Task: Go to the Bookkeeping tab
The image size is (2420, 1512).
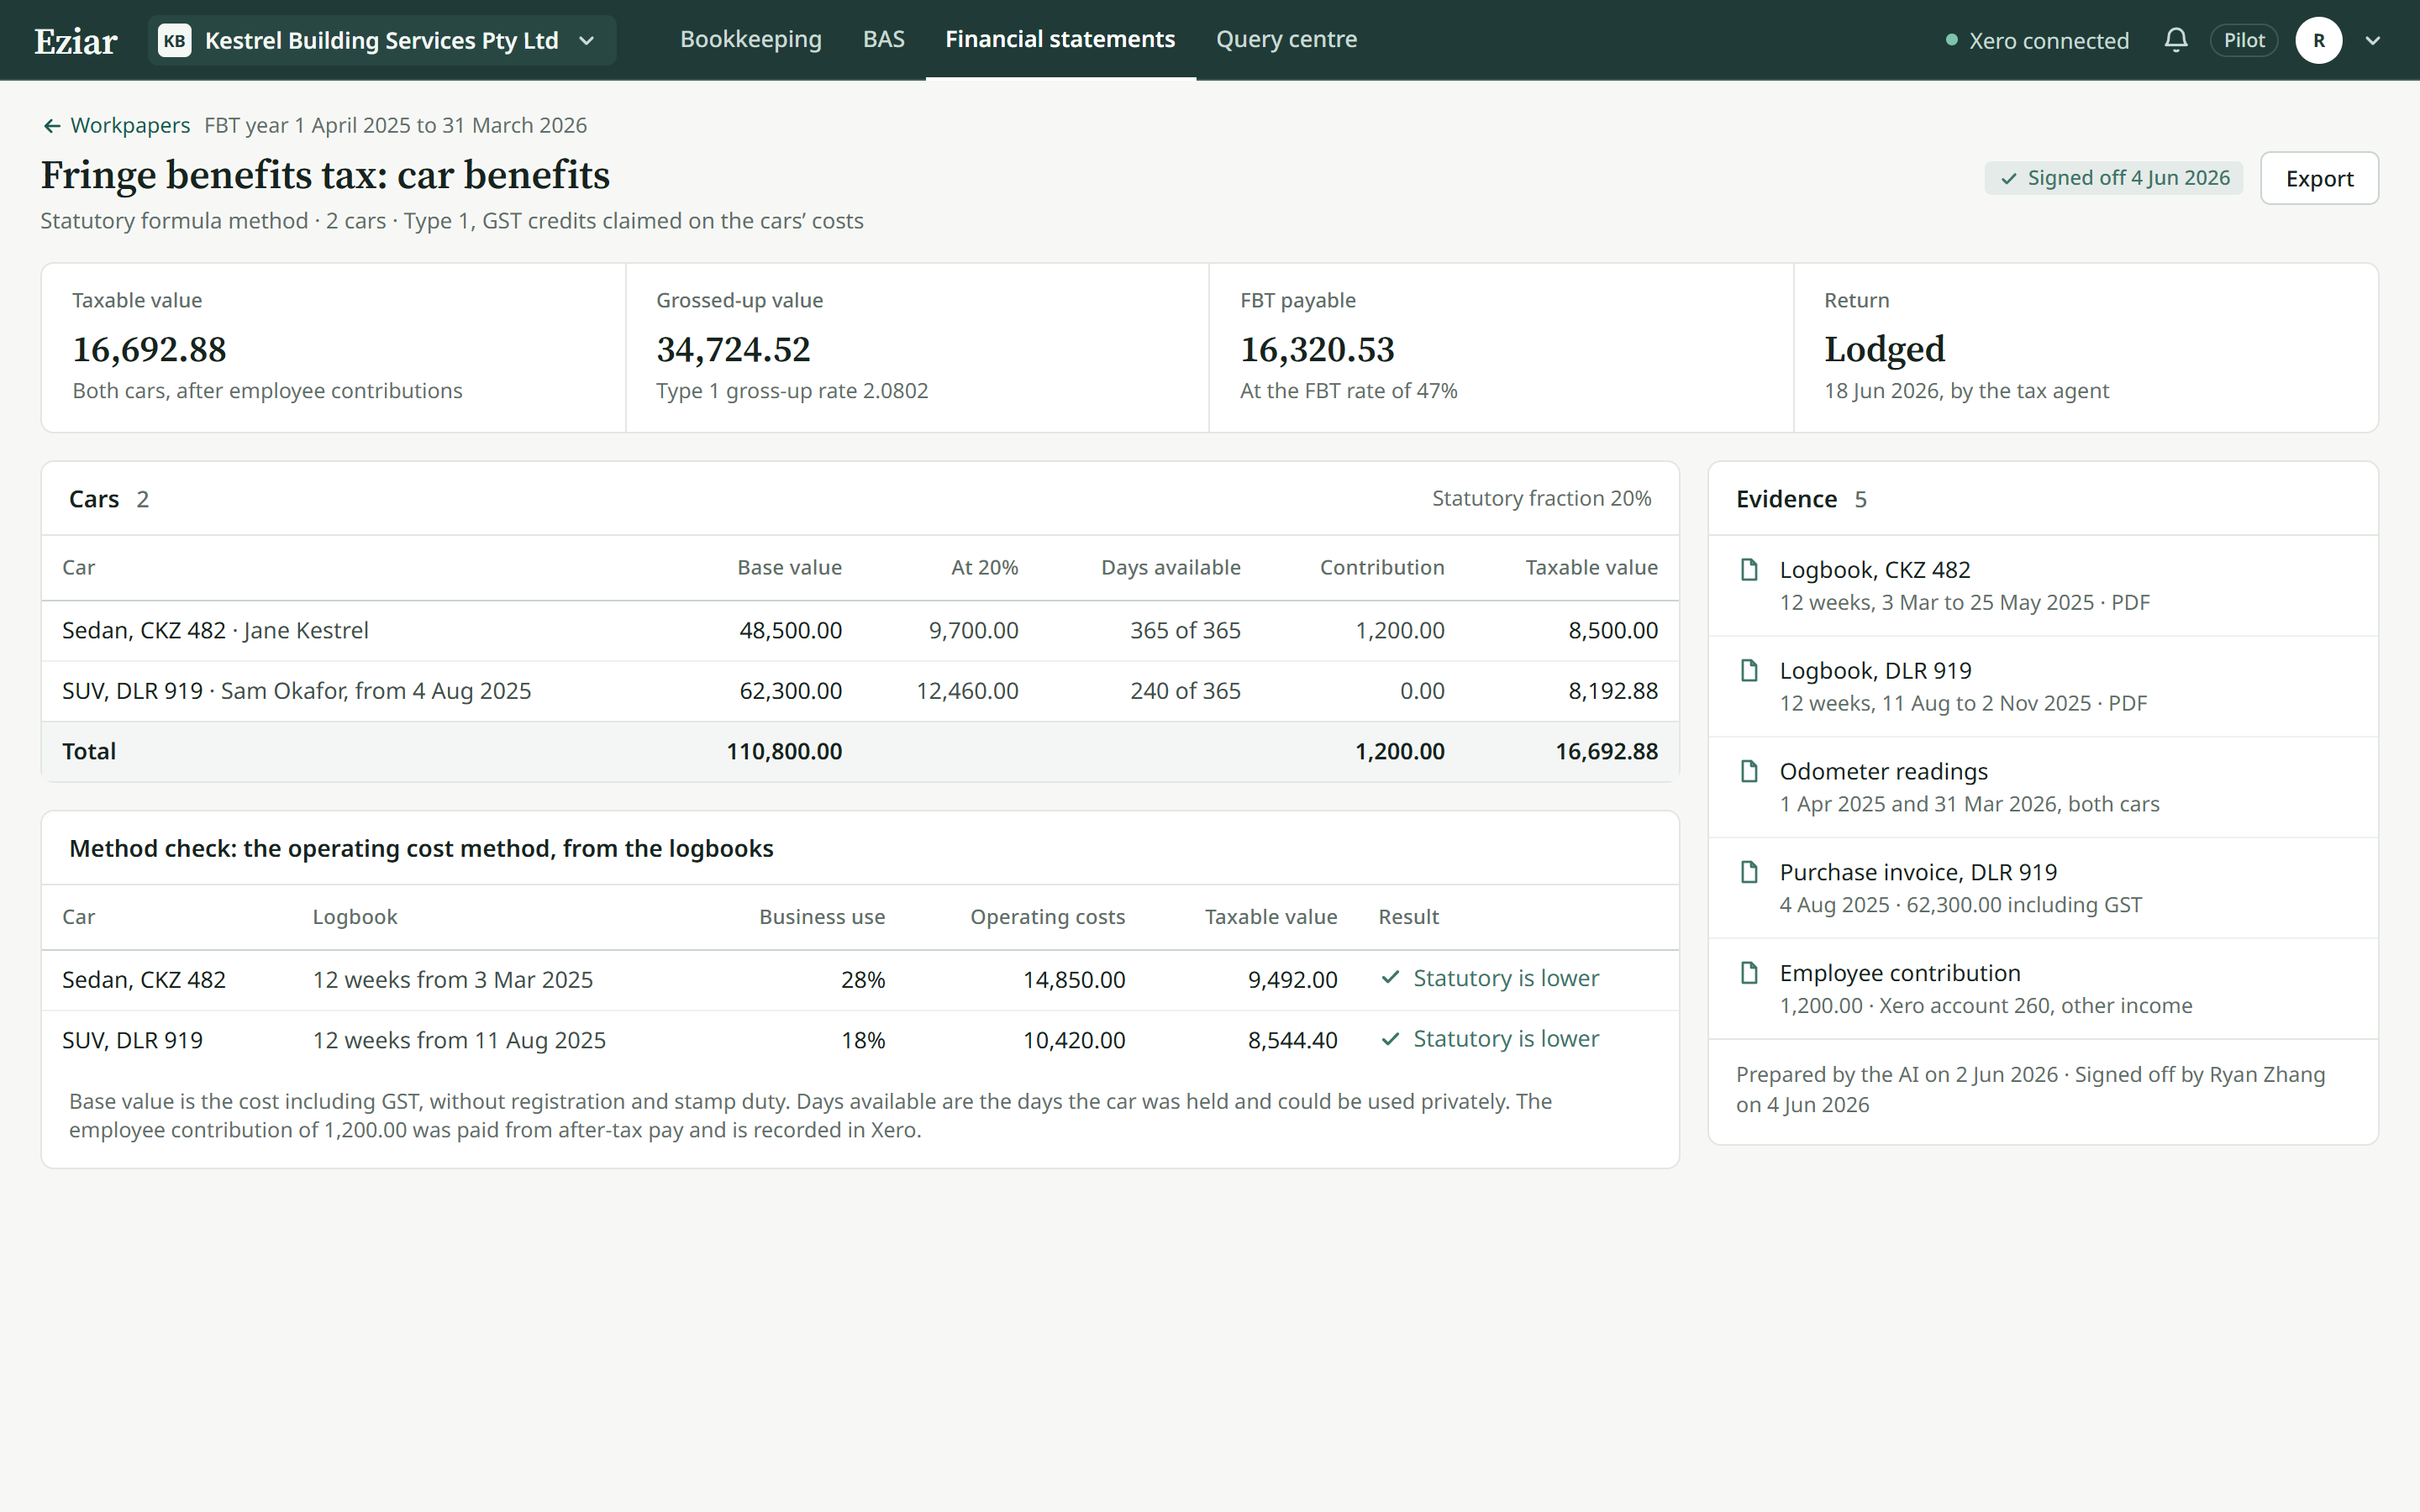Action: tap(751, 39)
